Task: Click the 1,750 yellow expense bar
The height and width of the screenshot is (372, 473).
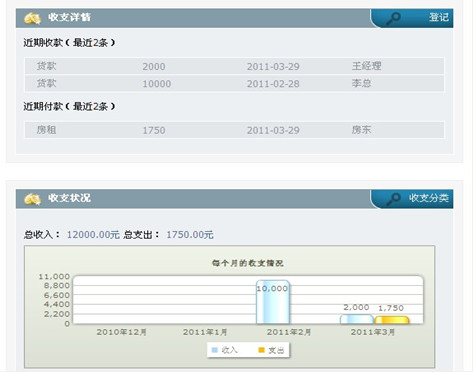Action: tap(392, 320)
